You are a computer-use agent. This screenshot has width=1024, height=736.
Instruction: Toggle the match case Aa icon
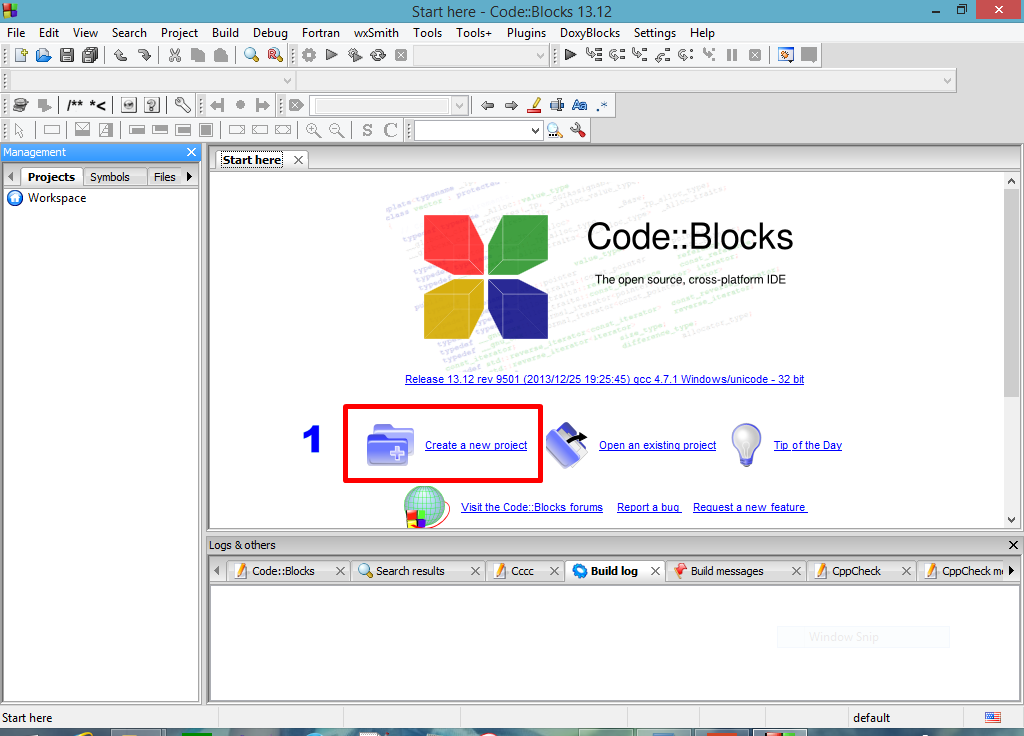[x=579, y=105]
